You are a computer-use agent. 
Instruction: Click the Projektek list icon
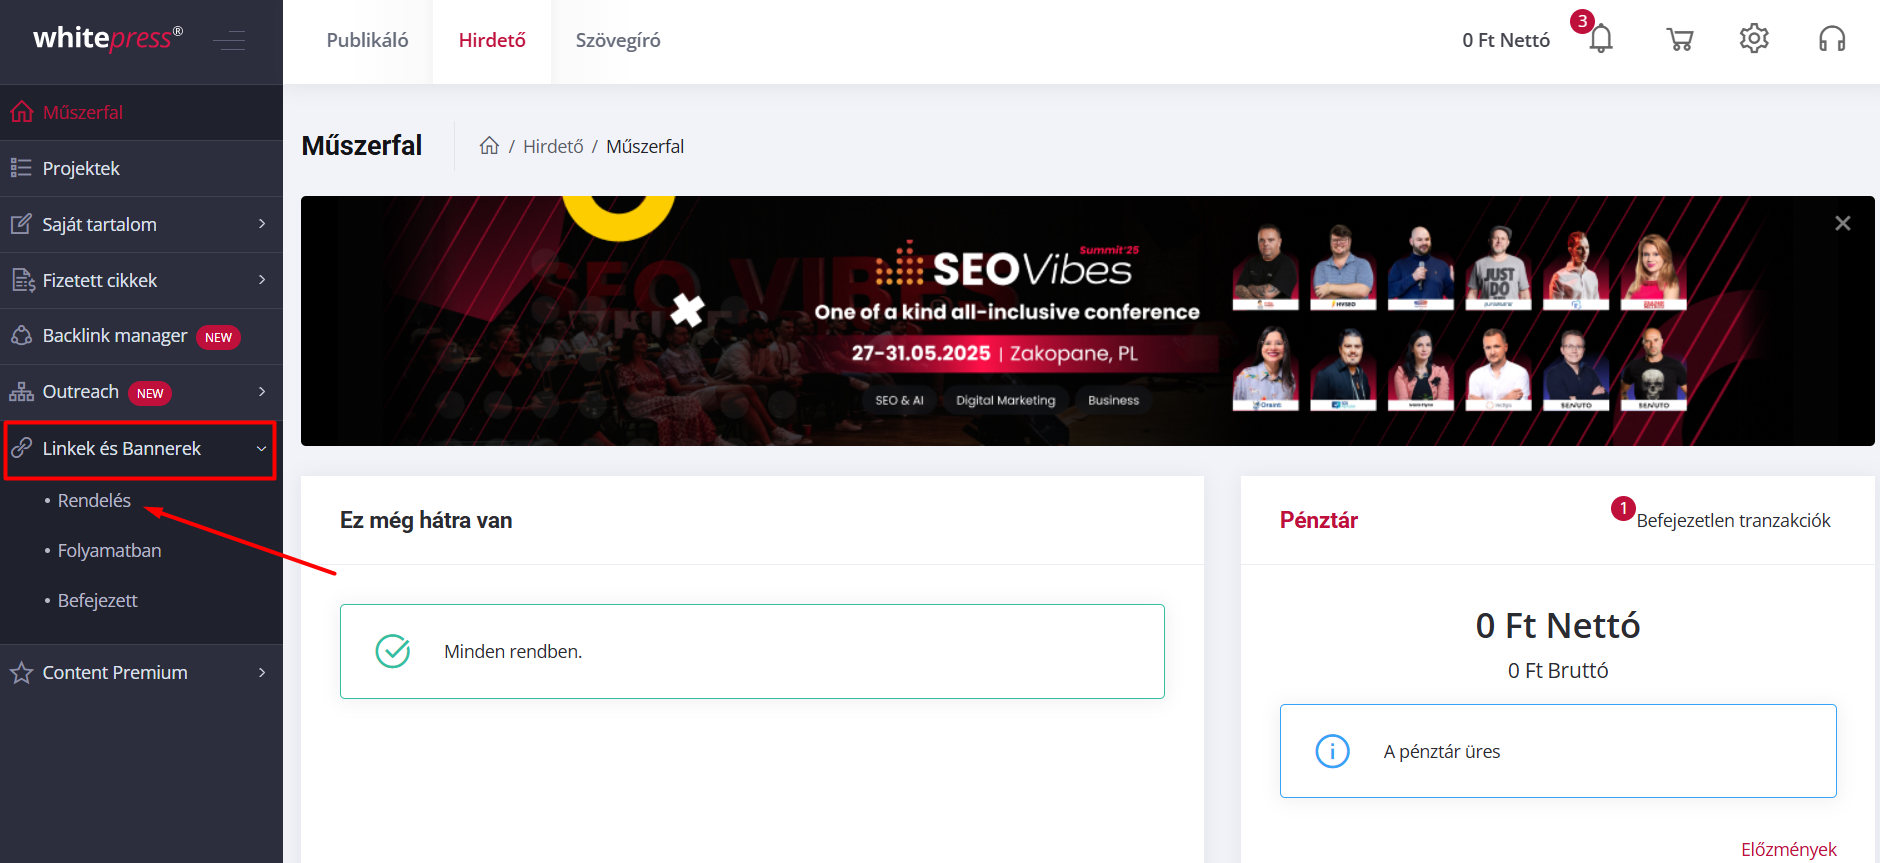tap(21, 168)
